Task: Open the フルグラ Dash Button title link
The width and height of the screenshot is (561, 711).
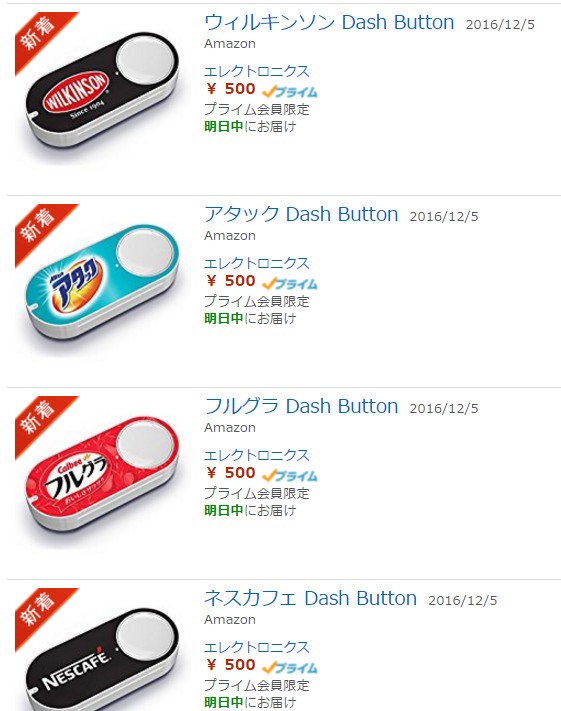Action: (x=301, y=406)
